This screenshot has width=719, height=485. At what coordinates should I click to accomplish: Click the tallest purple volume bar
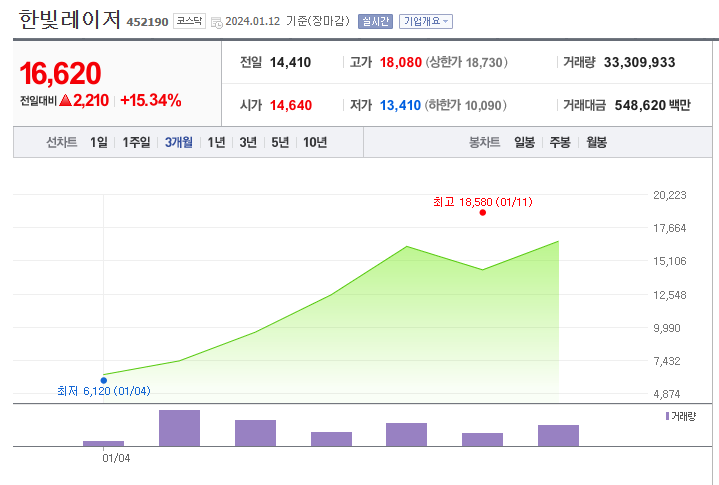[179, 428]
